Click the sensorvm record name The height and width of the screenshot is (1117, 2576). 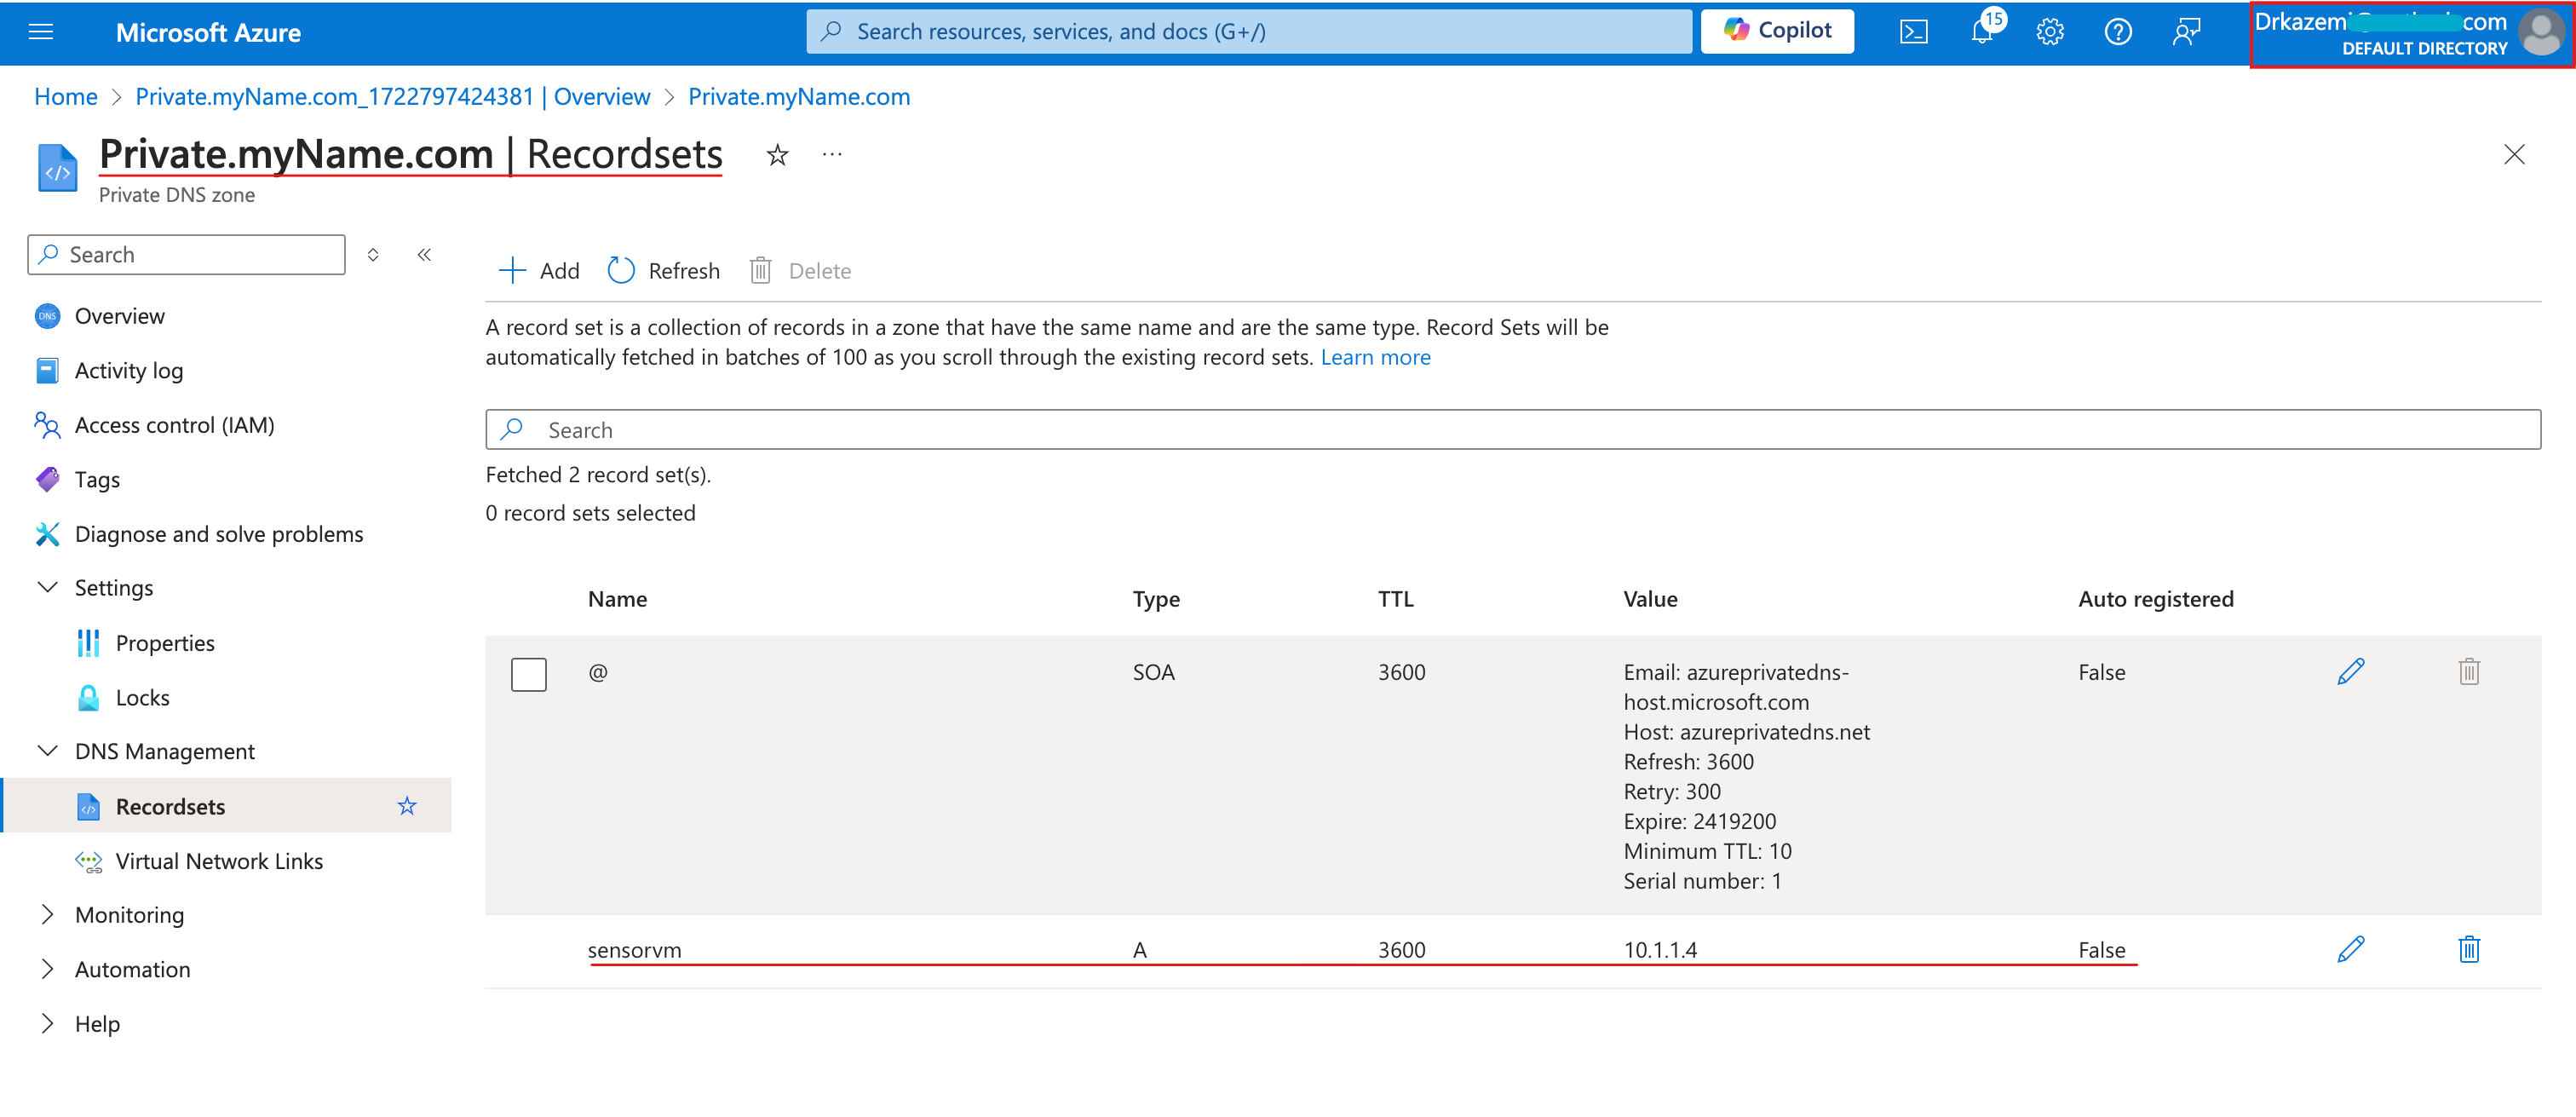(x=634, y=950)
